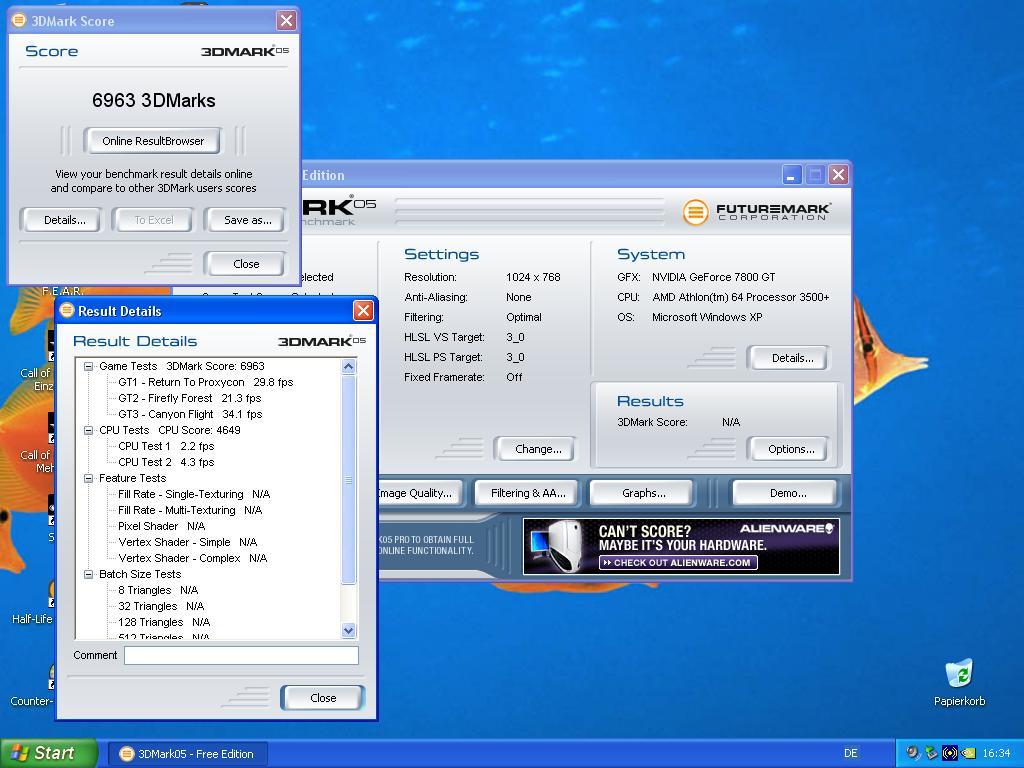1024x768 pixels.
Task: Click the Half-Life desktop shortcut
Action: (33, 604)
